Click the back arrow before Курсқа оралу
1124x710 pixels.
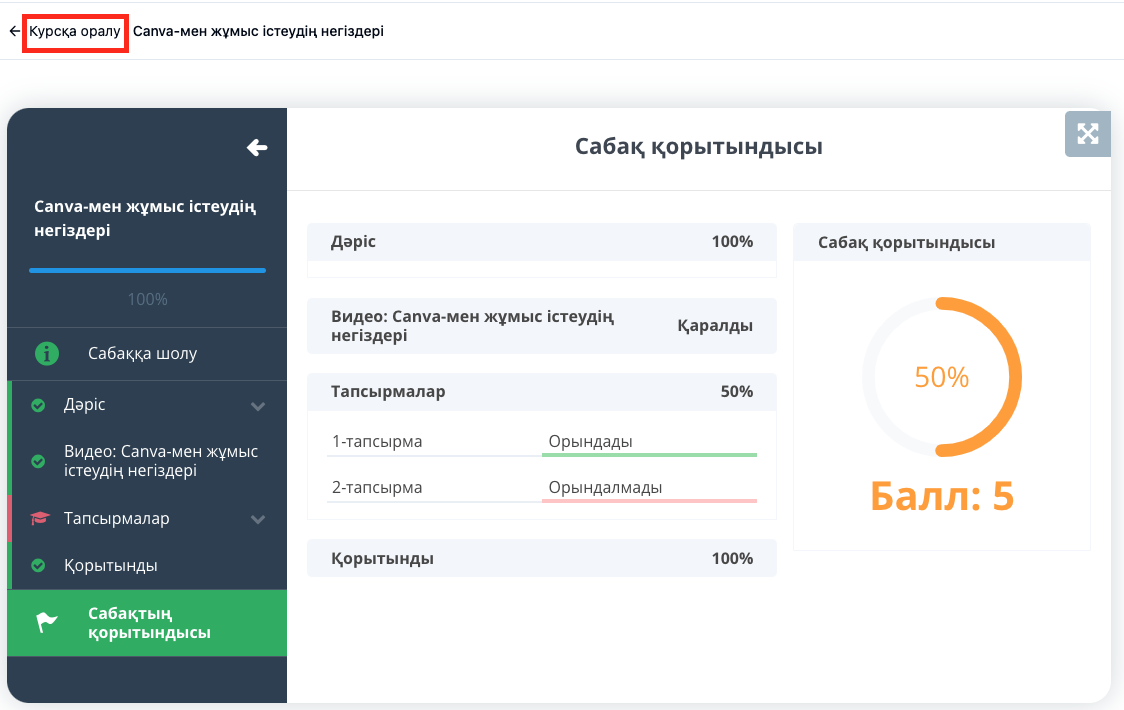[x=14, y=32]
